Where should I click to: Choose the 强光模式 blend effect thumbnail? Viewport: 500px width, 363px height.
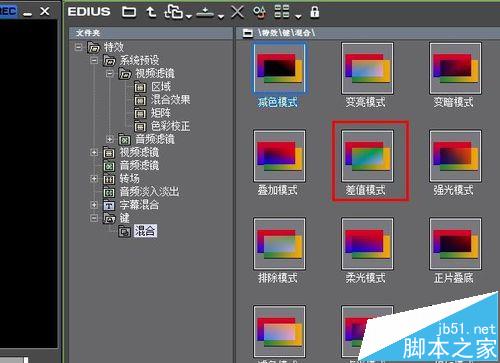pyautogui.click(x=455, y=156)
